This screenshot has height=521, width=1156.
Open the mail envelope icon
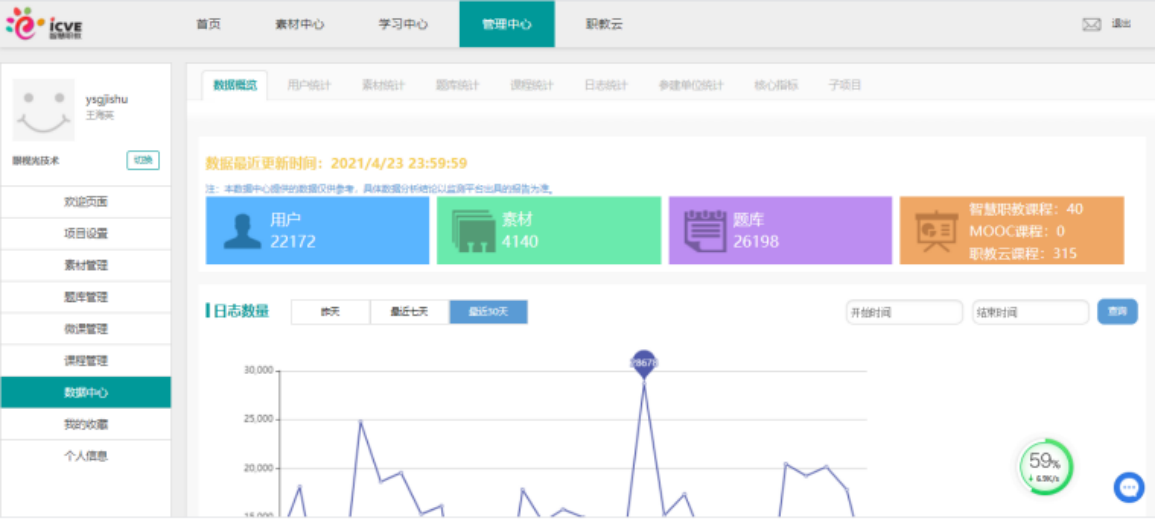(1091, 24)
